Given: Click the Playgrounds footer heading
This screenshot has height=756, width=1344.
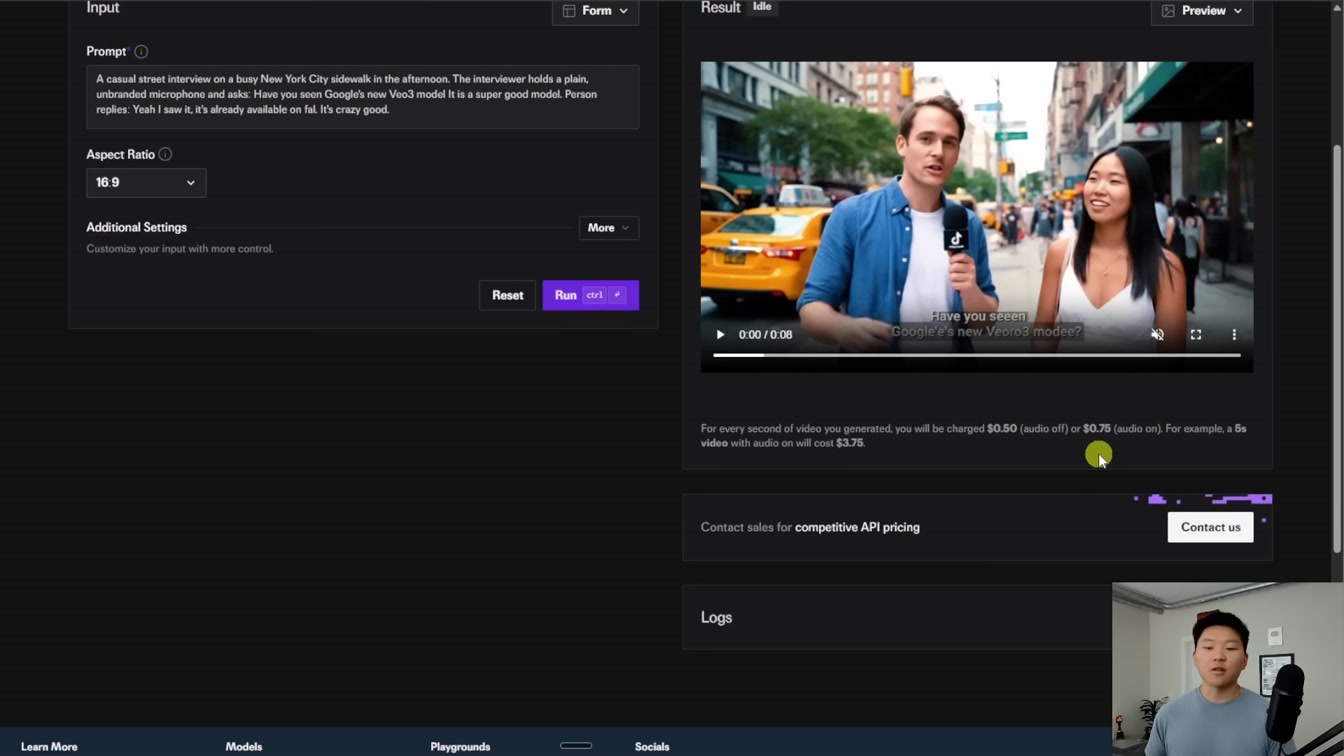Looking at the screenshot, I should [x=460, y=747].
